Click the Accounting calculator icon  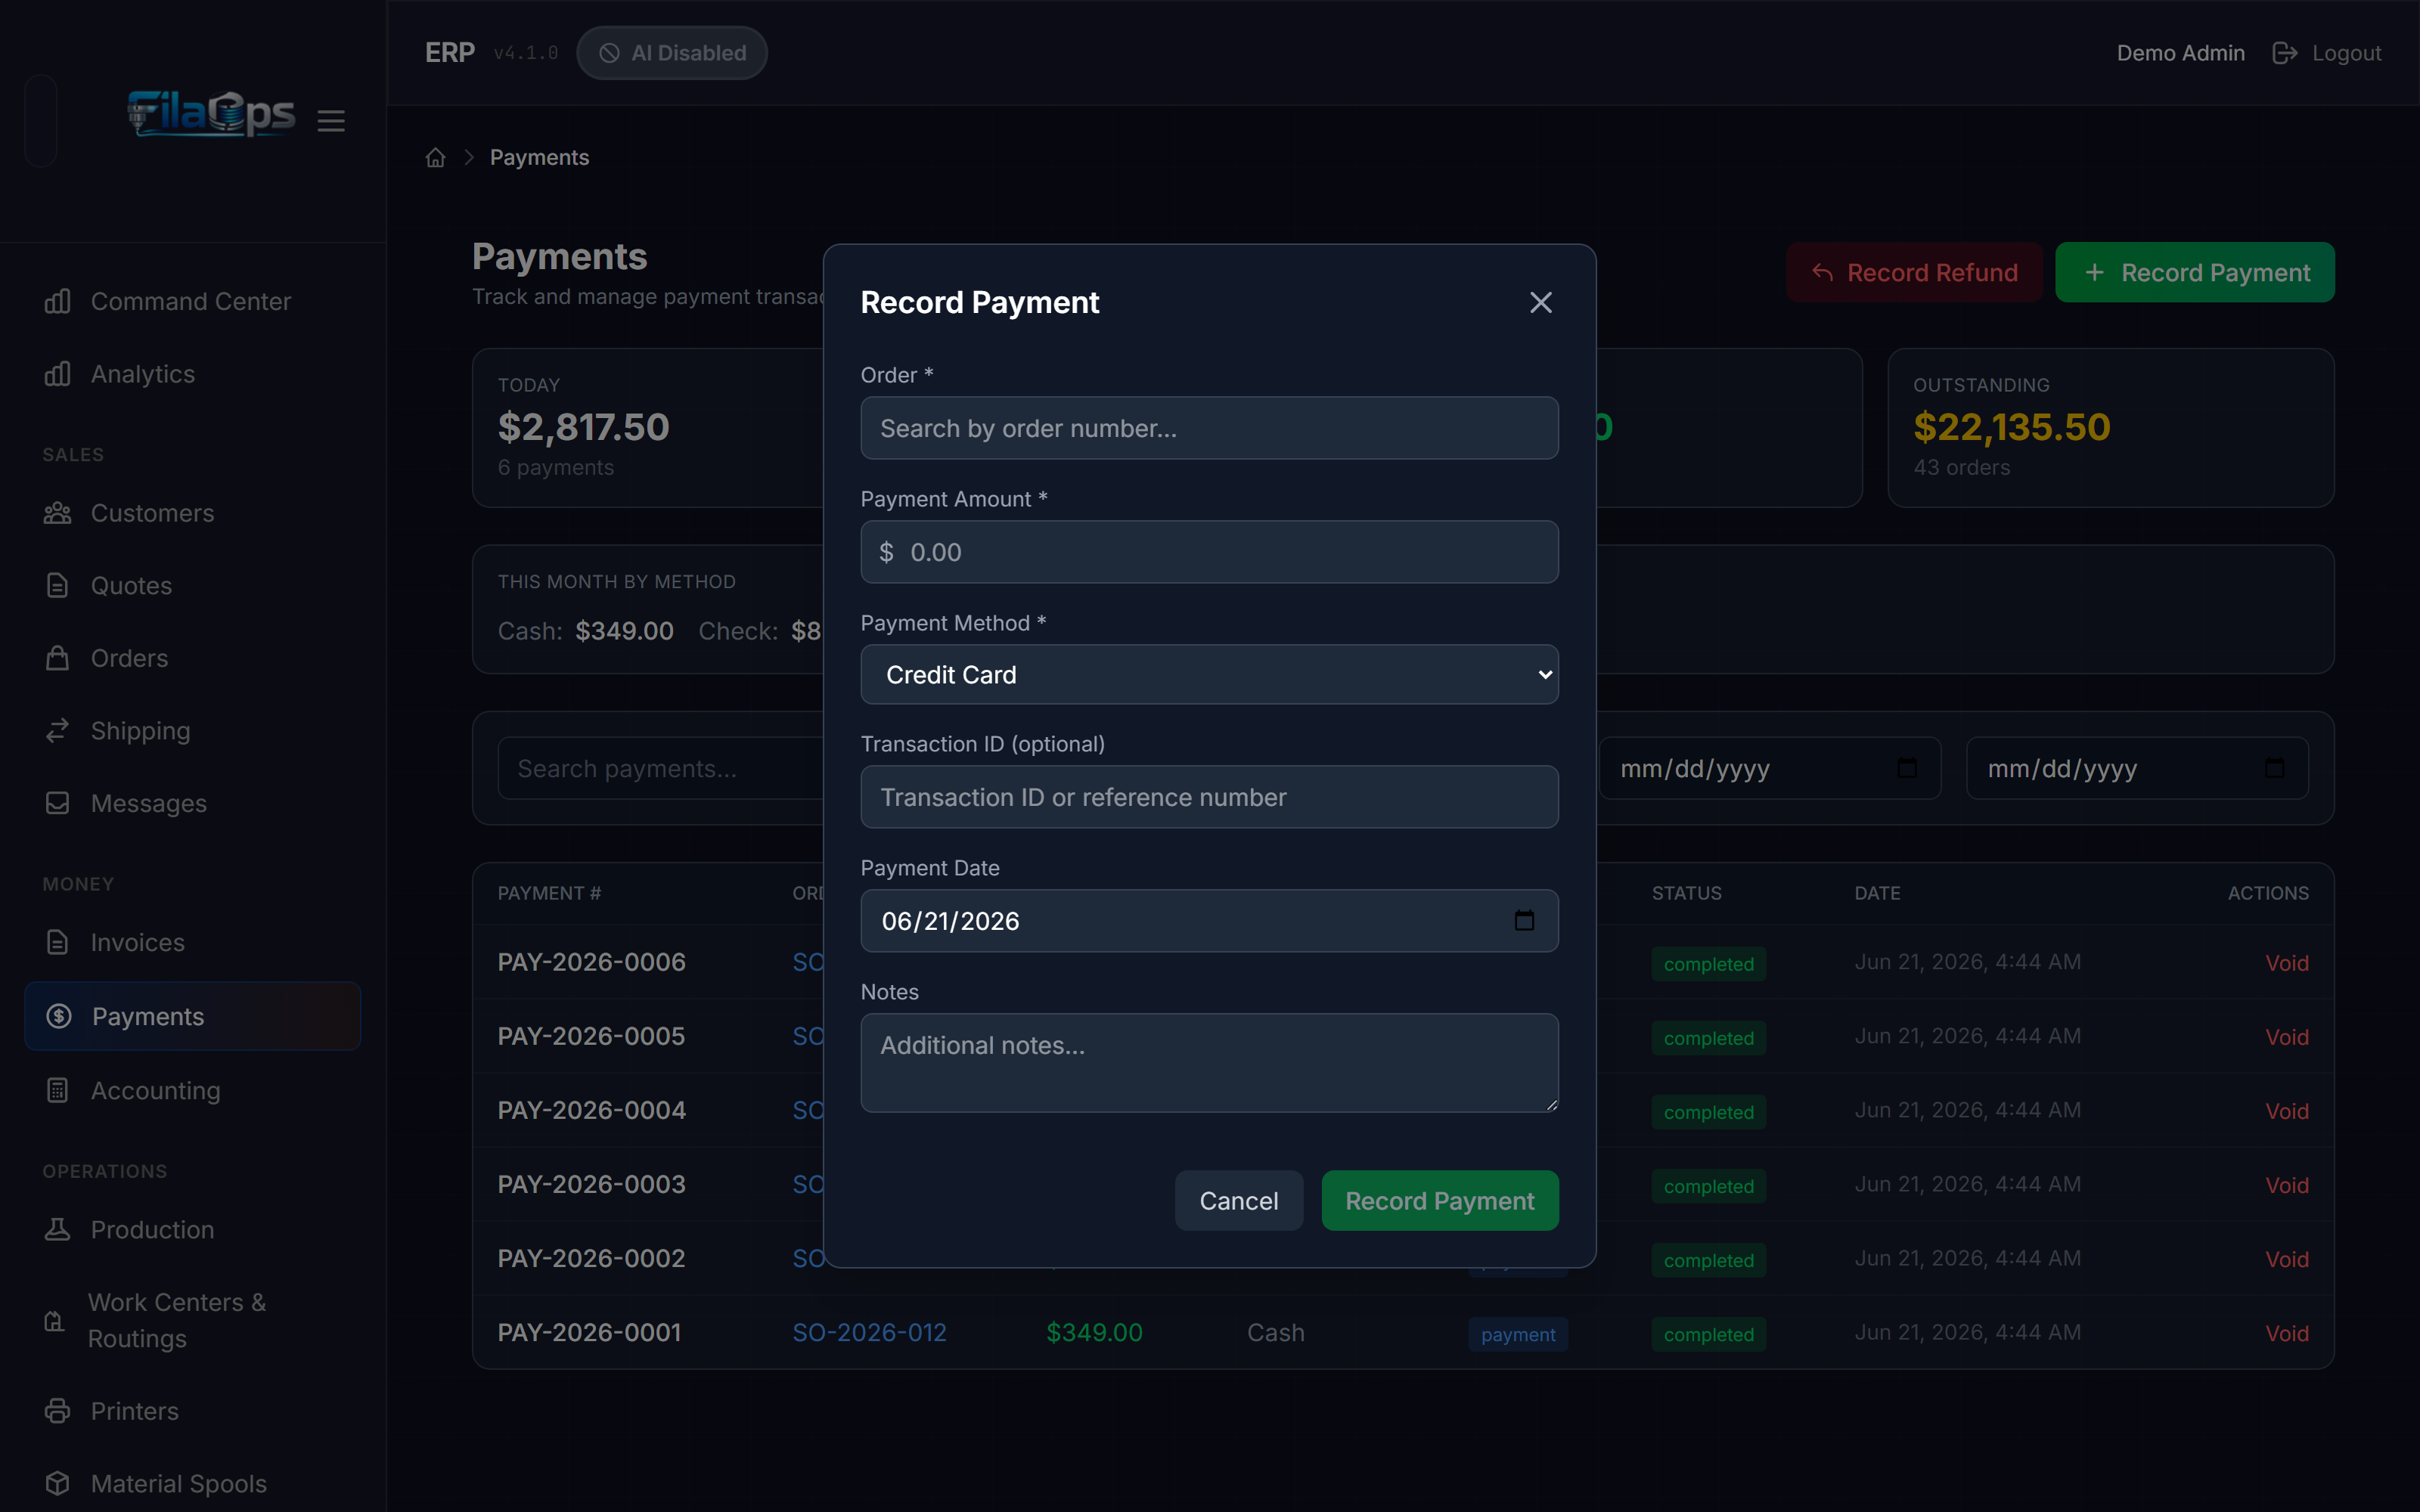click(x=58, y=1090)
